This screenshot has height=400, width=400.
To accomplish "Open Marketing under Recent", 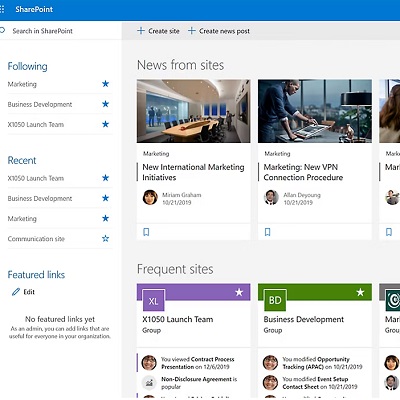I will tap(22, 219).
